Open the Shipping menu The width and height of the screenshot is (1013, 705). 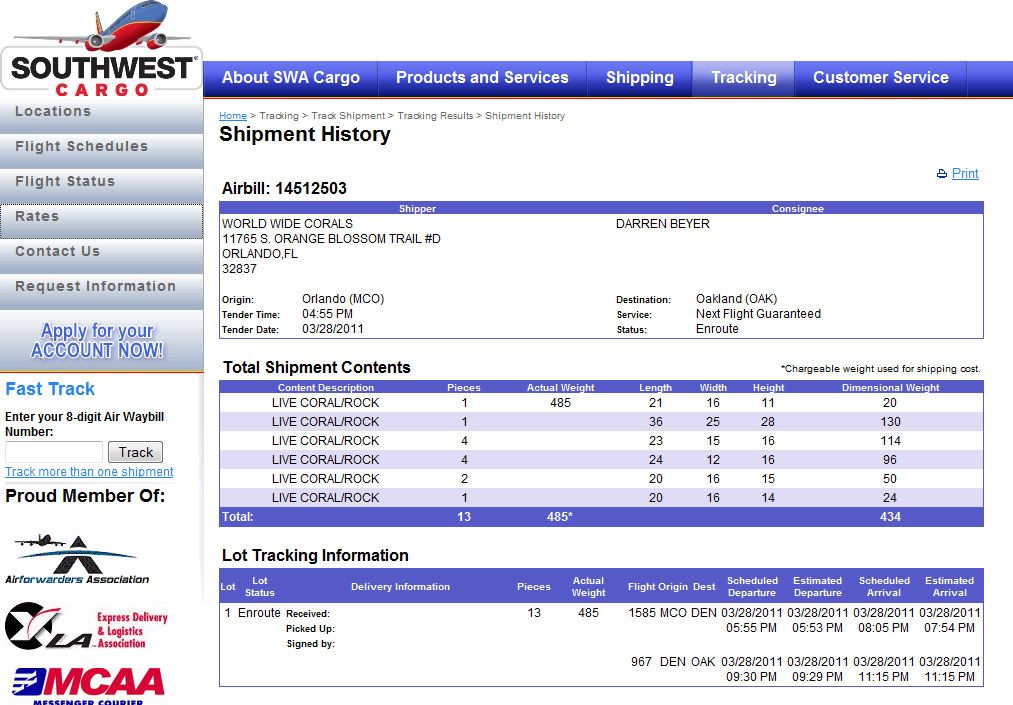(640, 78)
